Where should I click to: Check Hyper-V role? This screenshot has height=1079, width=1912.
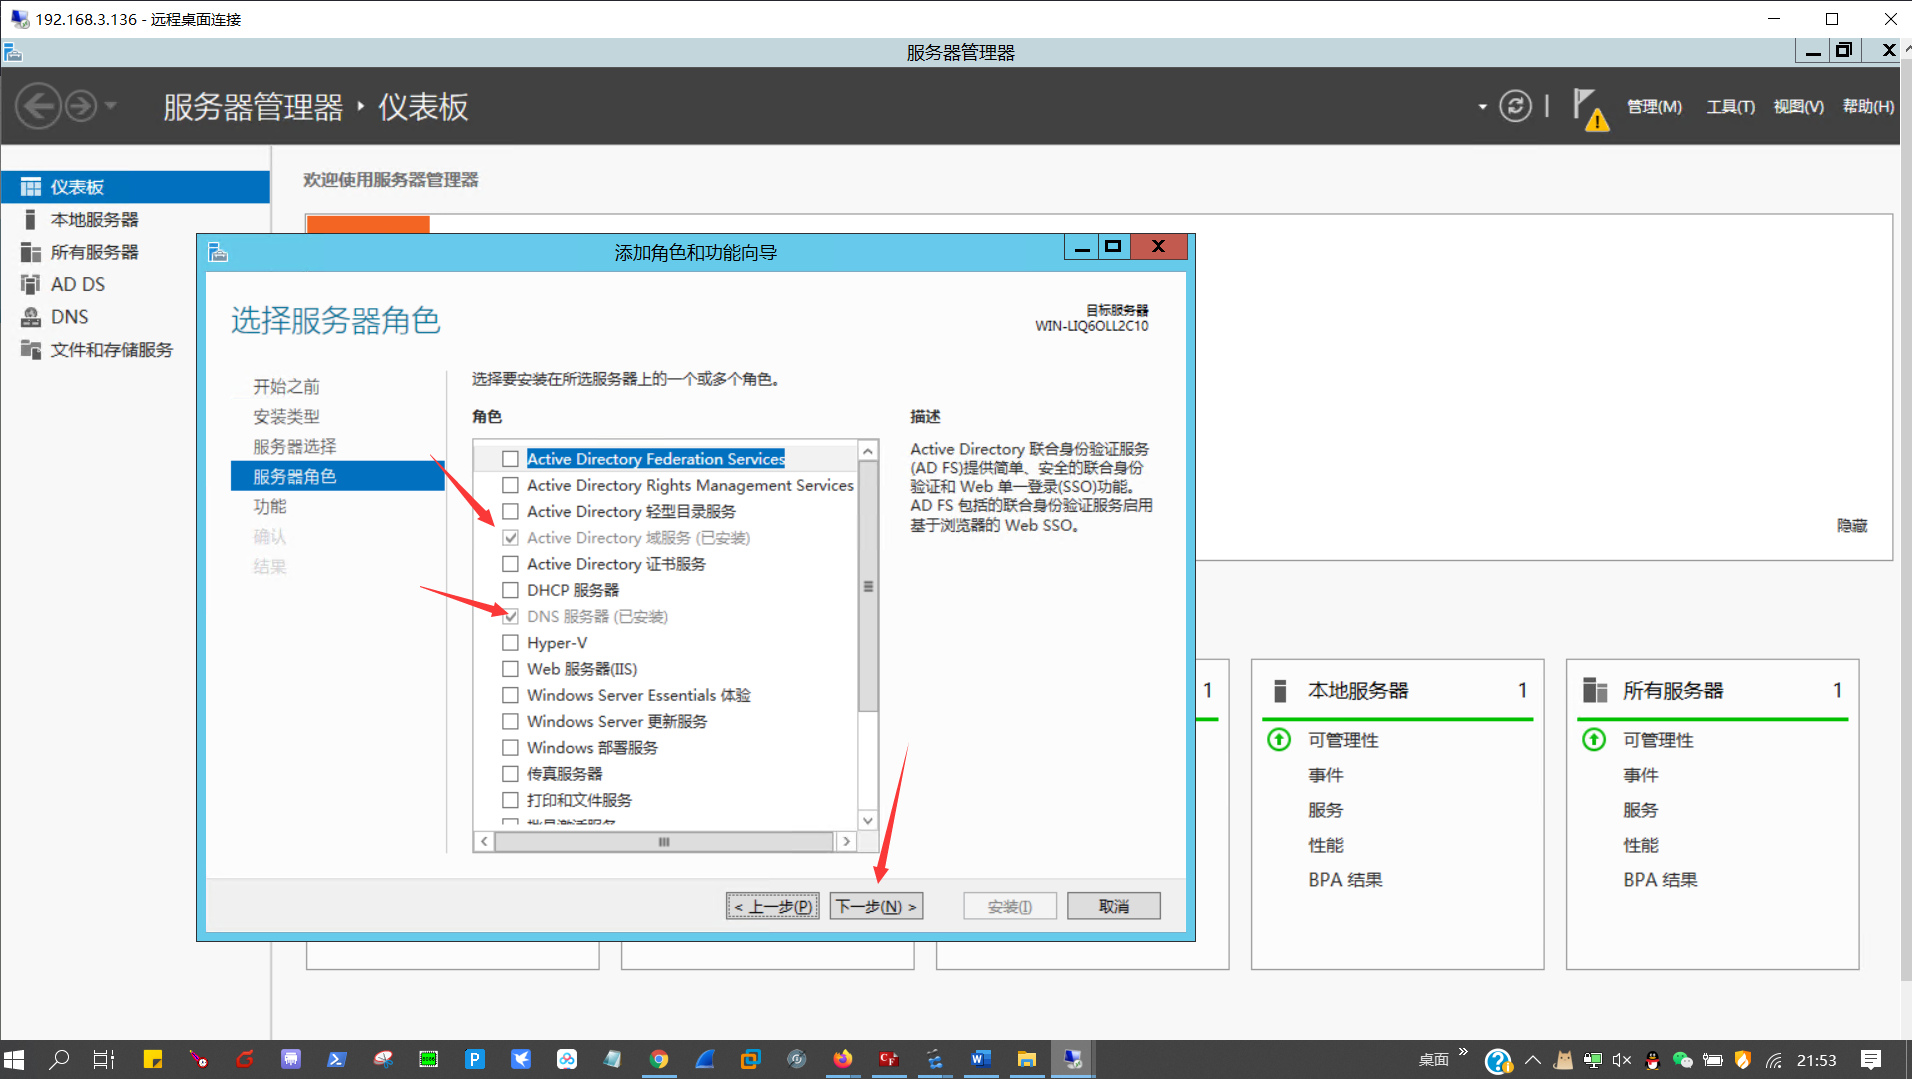coord(510,643)
